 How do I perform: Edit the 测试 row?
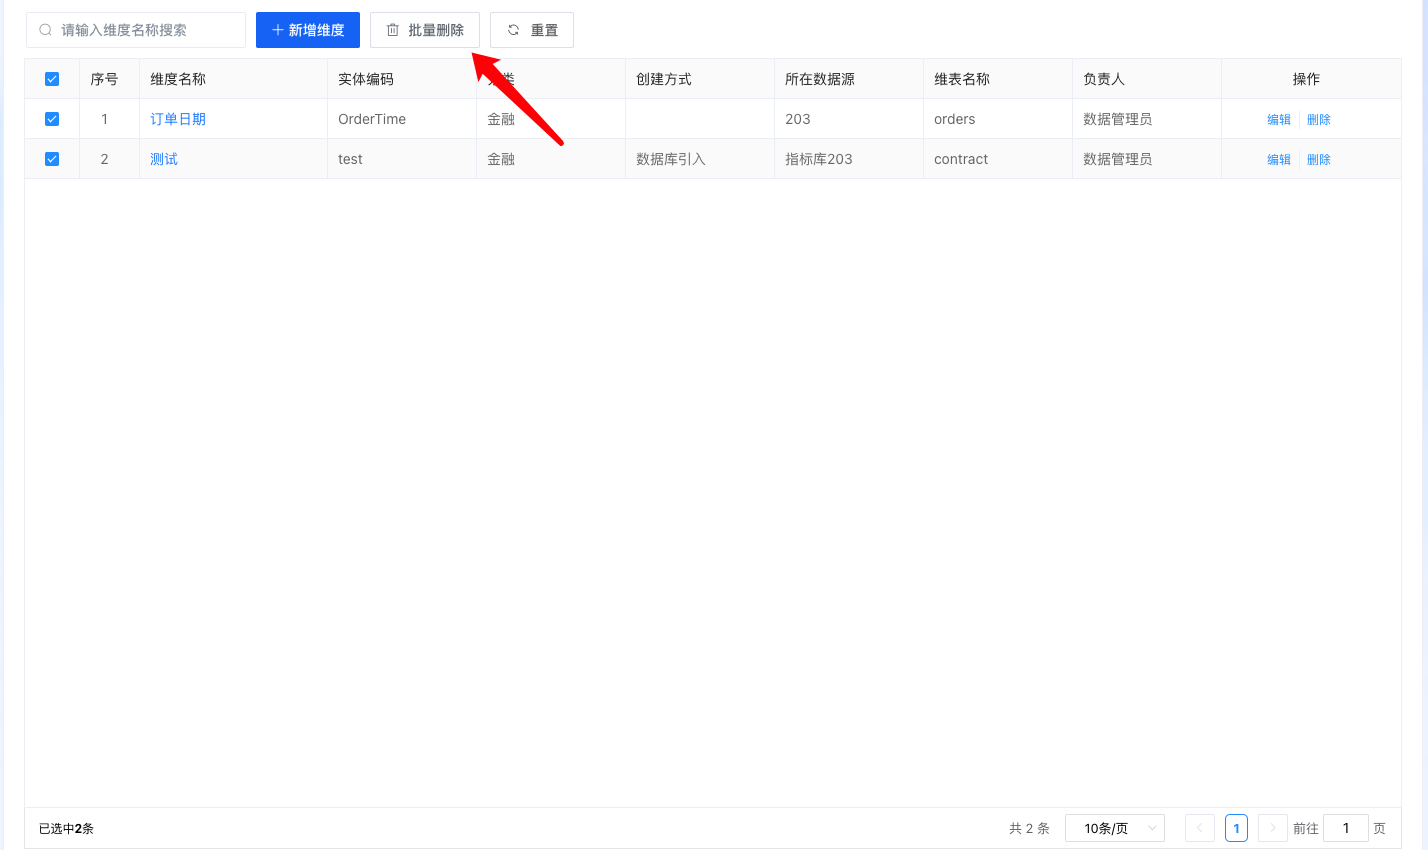(x=1279, y=159)
